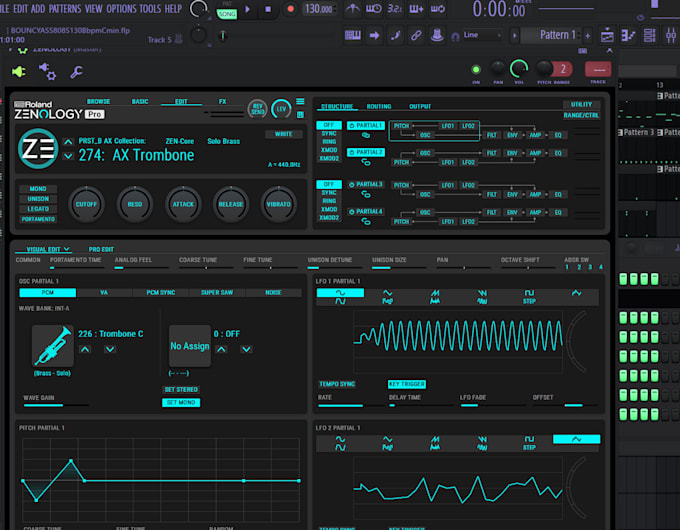The image size is (680, 530).
Task: Enable PARTIAL 3 switch
Action: 366,185
